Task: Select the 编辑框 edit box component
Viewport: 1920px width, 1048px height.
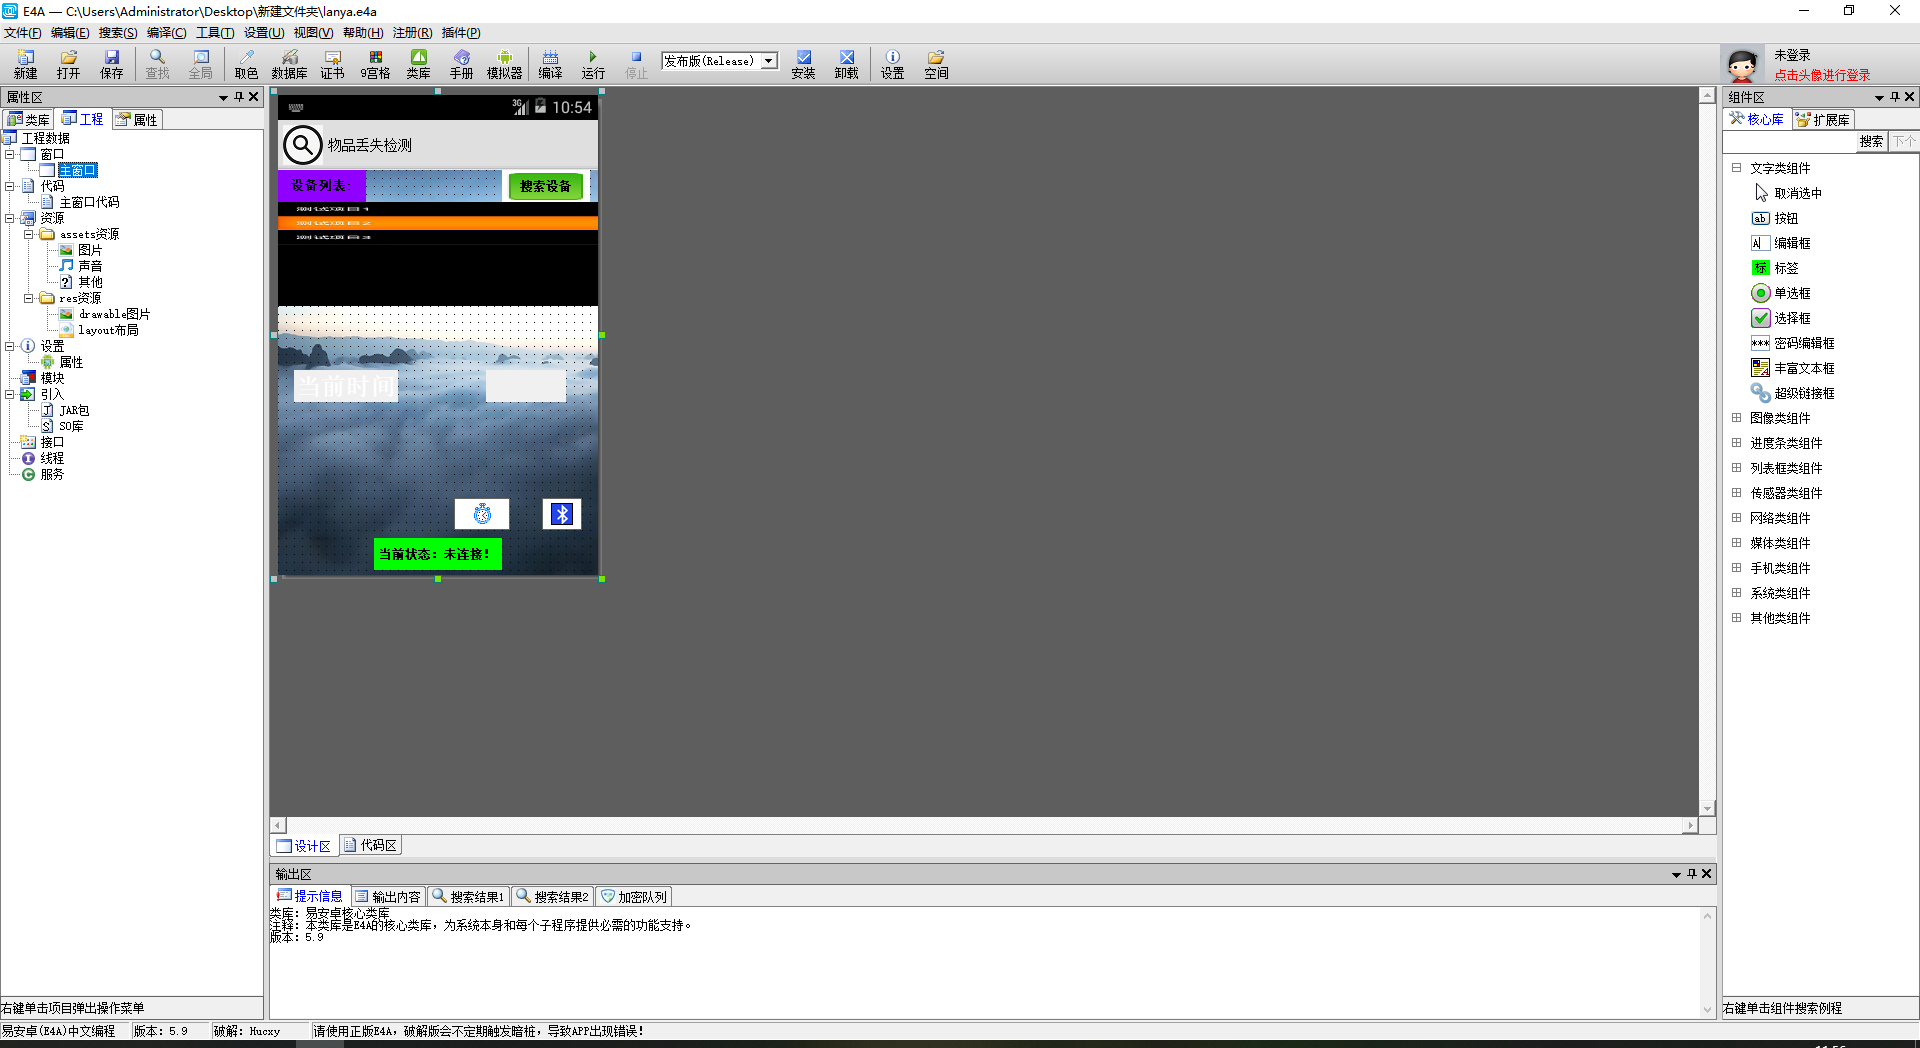Action: tap(1781, 243)
